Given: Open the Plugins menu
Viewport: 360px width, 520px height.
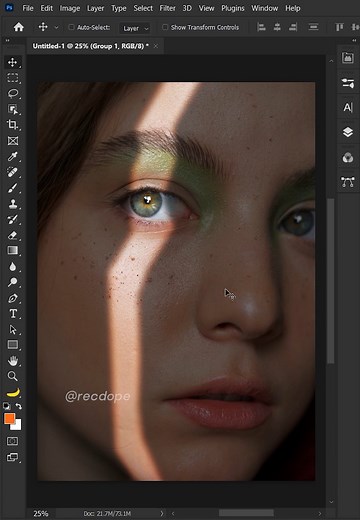Looking at the screenshot, I should point(233,8).
